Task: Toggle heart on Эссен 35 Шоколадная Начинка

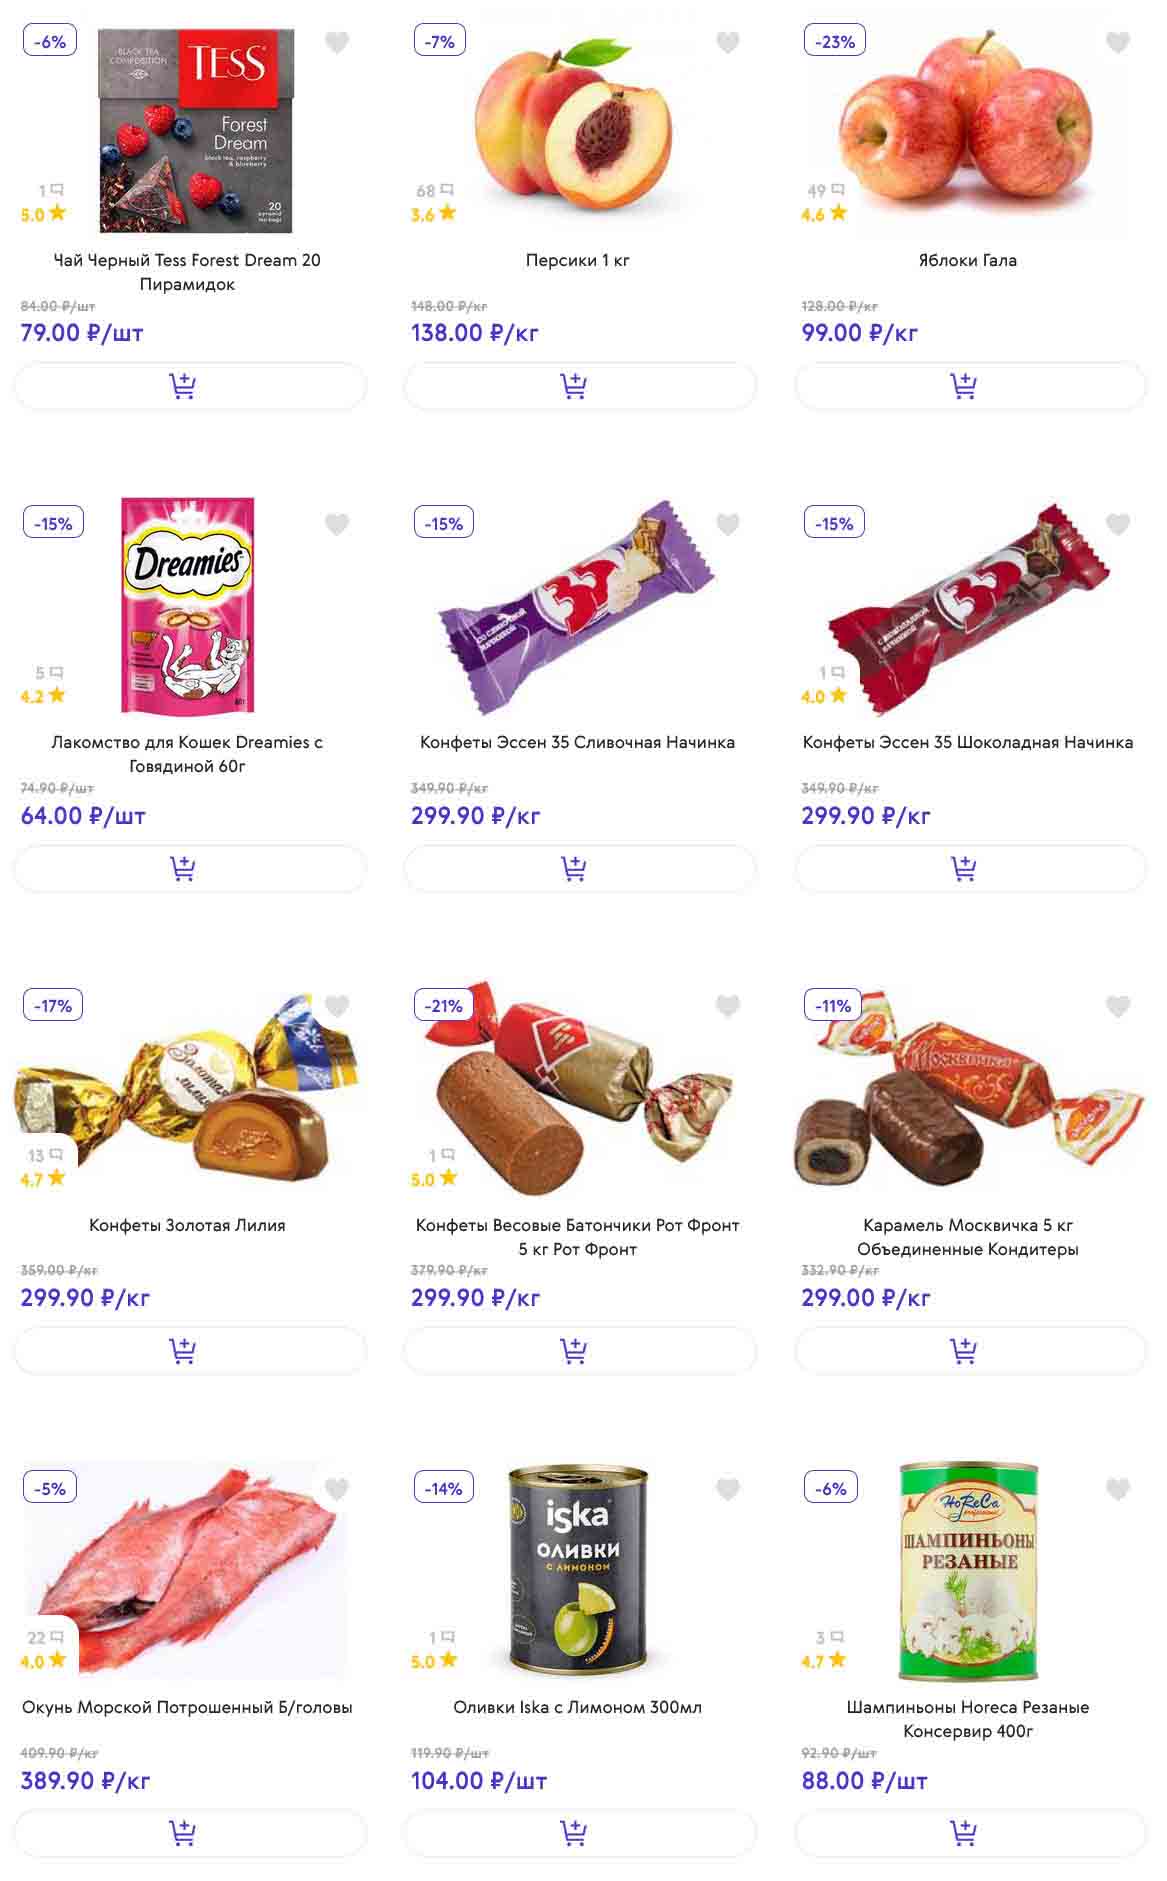Action: 1118,524
